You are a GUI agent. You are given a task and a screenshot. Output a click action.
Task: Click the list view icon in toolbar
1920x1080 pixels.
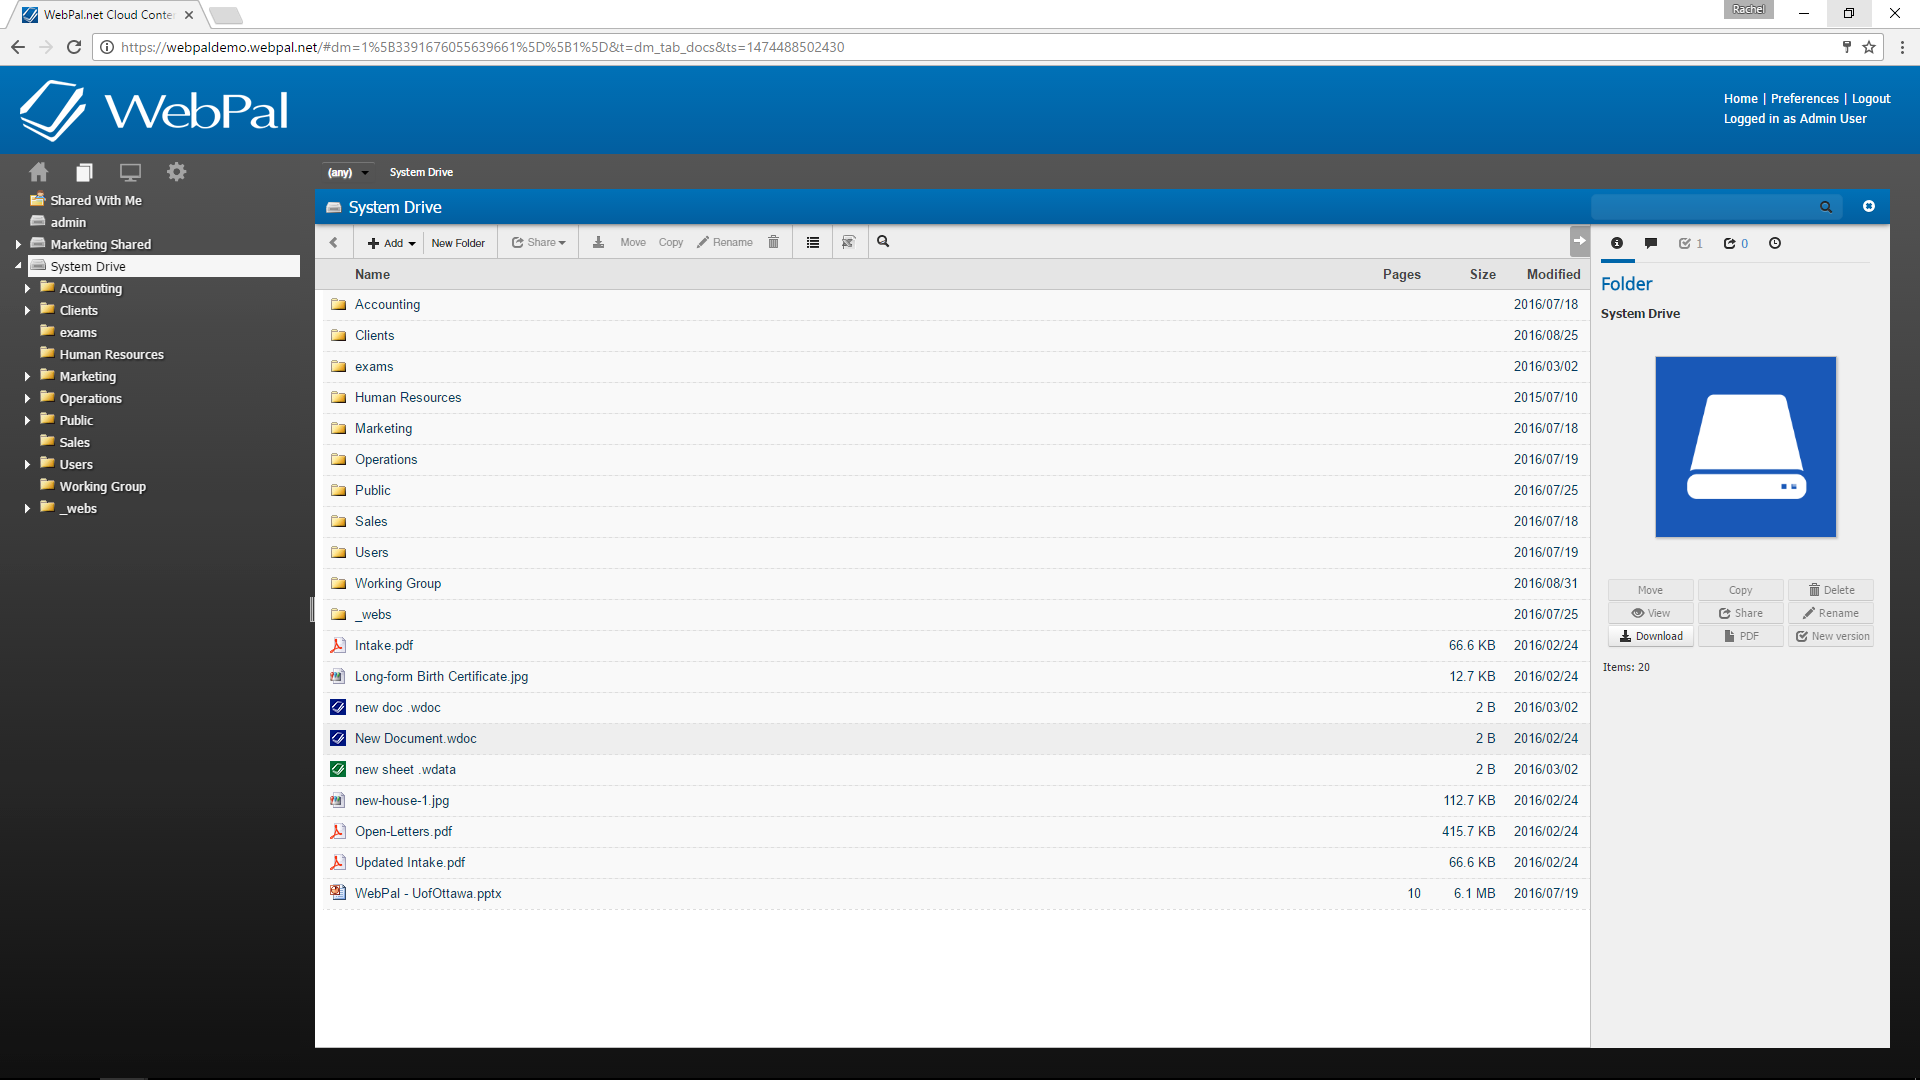coord(814,241)
